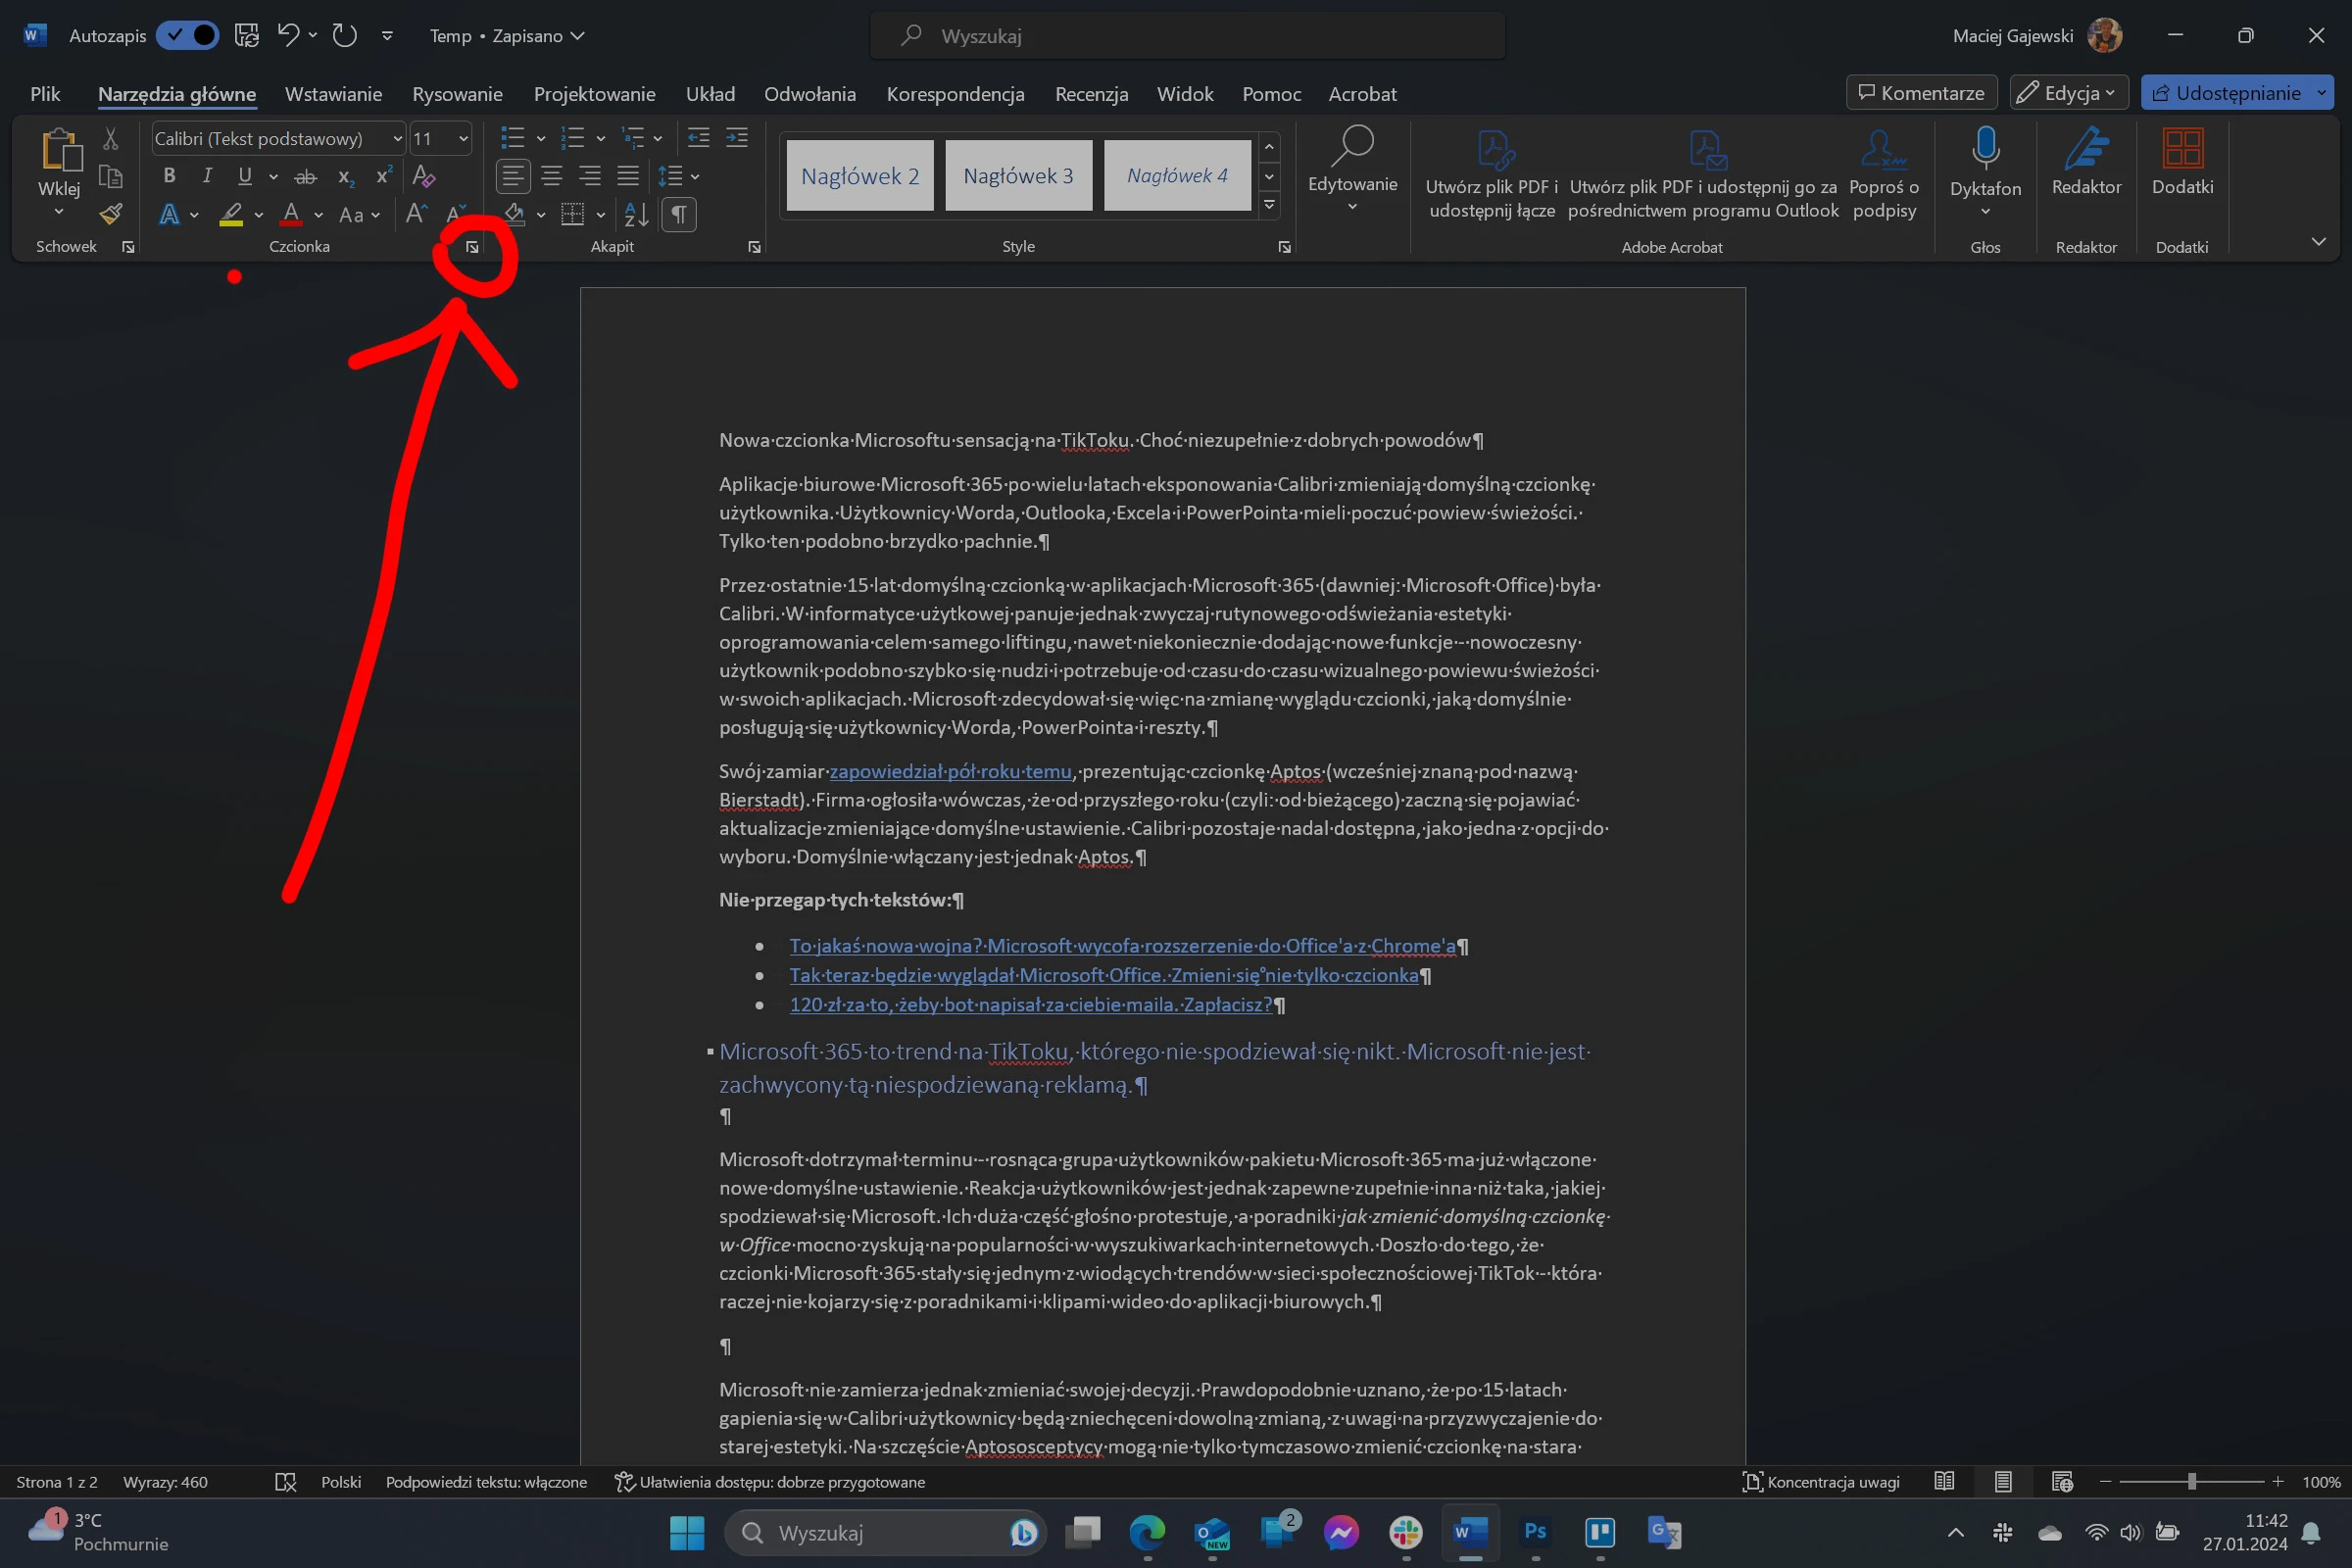Image resolution: width=2352 pixels, height=1568 pixels.
Task: Open the Czcionka font dialog launcher
Action: pos(472,247)
